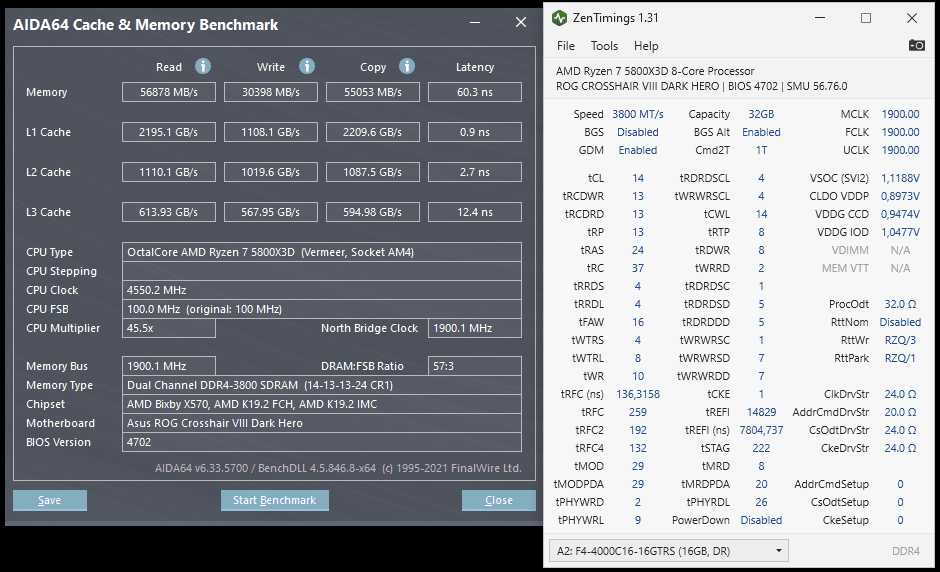Click the Read info icon in AIDA64
The height and width of the screenshot is (572, 940).
pos(203,66)
